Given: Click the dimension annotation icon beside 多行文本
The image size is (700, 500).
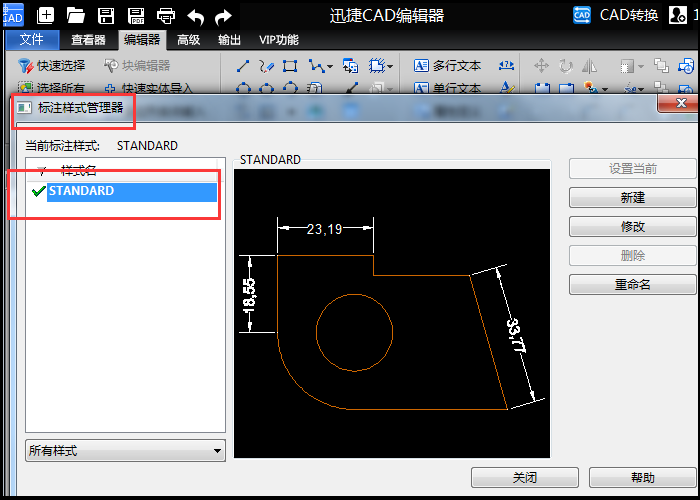Looking at the screenshot, I should click(x=506, y=66).
